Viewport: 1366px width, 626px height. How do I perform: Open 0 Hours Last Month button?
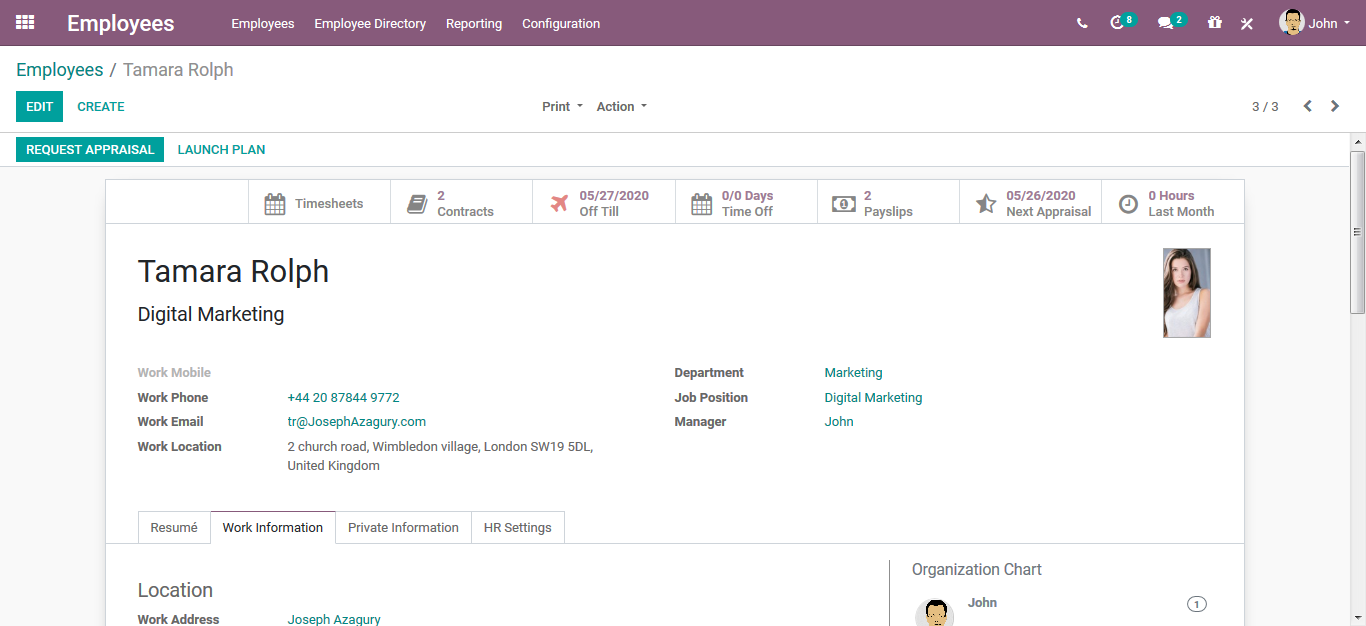(1172, 203)
